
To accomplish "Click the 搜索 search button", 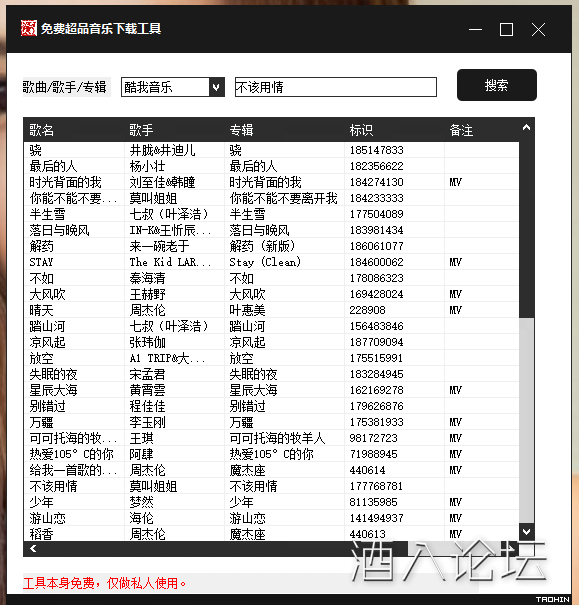I will point(496,85).
